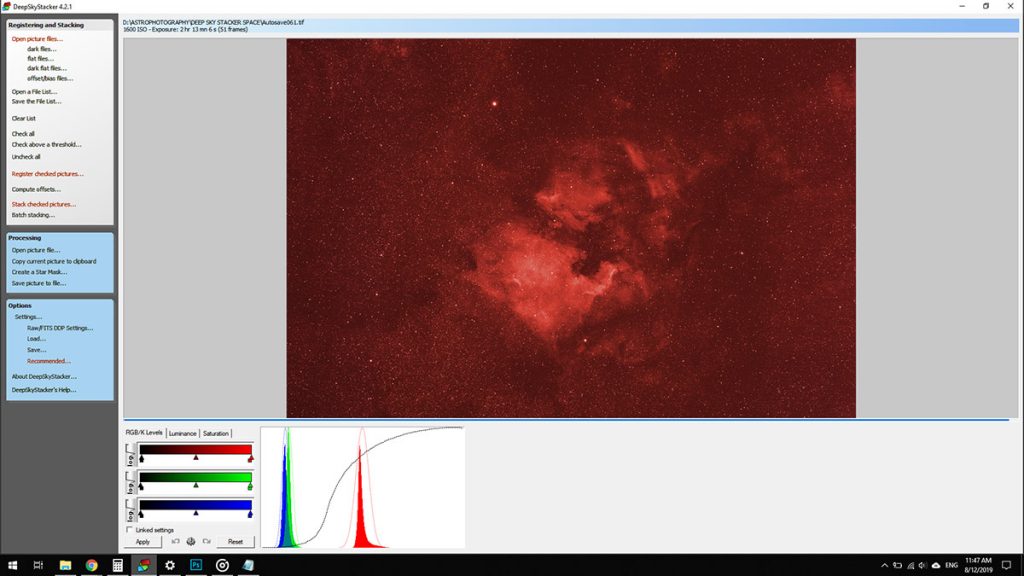Click the Apply button
The image size is (1024, 576).
pyautogui.click(x=144, y=541)
